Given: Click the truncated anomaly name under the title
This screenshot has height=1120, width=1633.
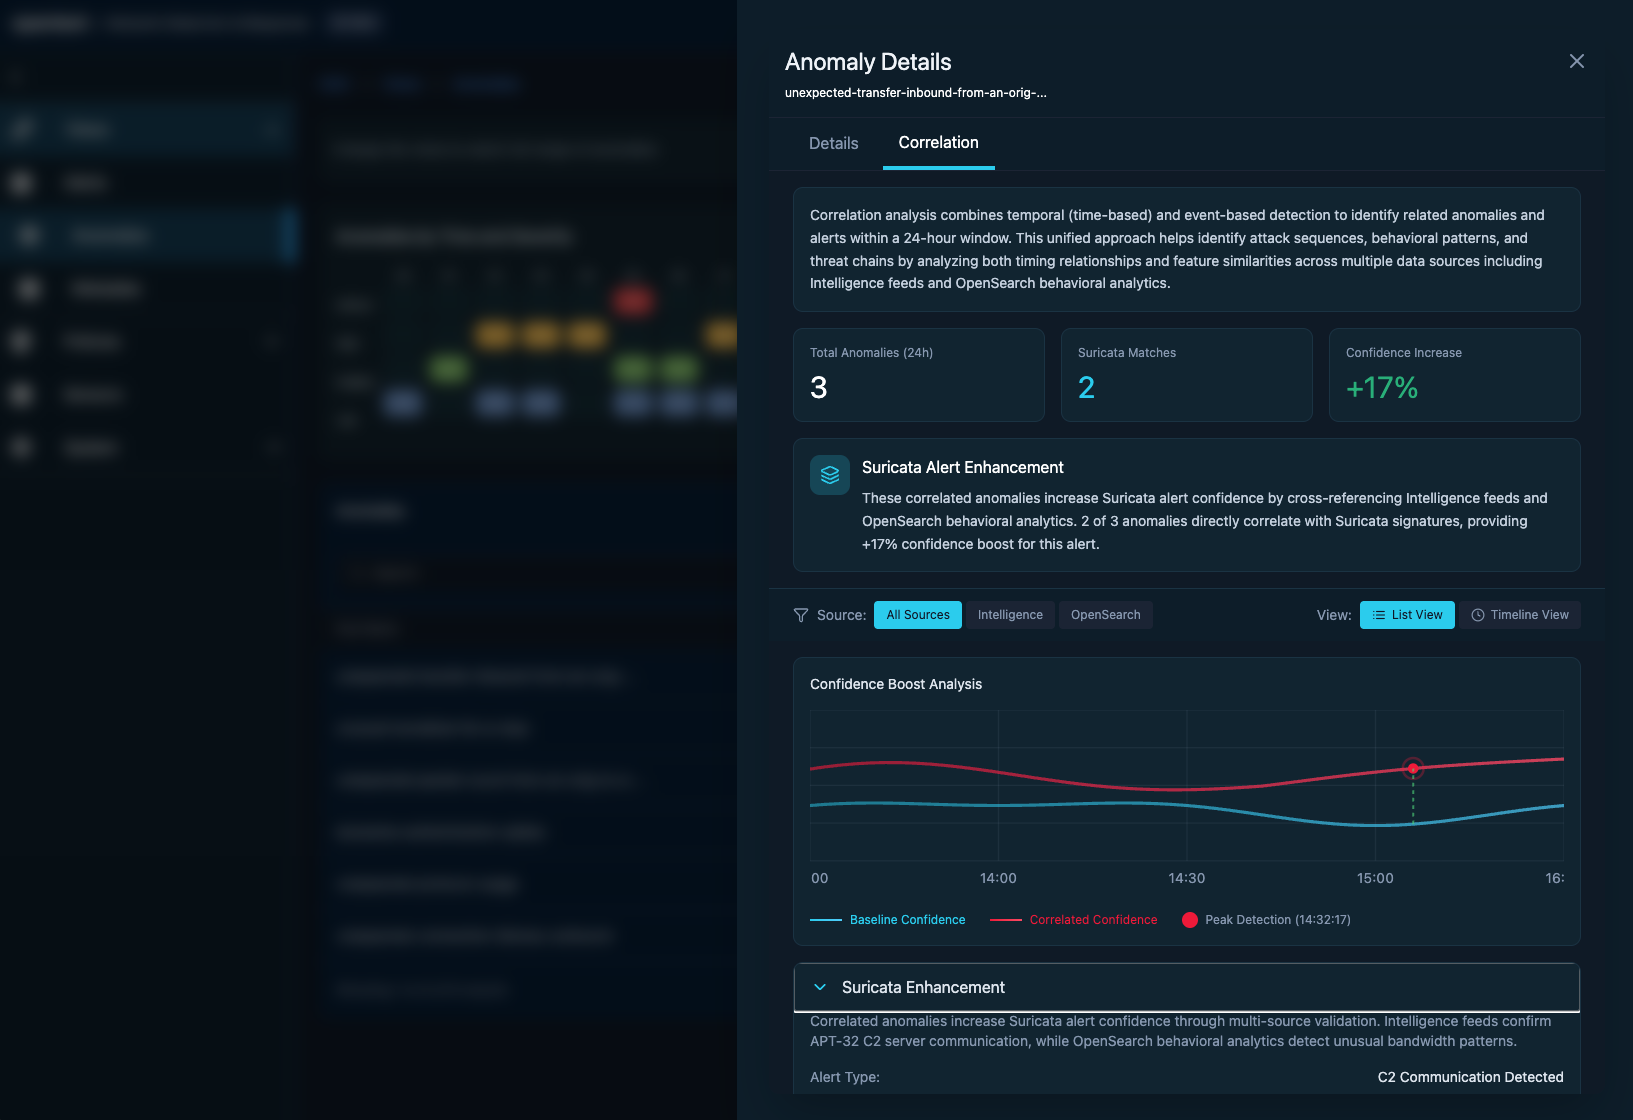Looking at the screenshot, I should pos(915,93).
